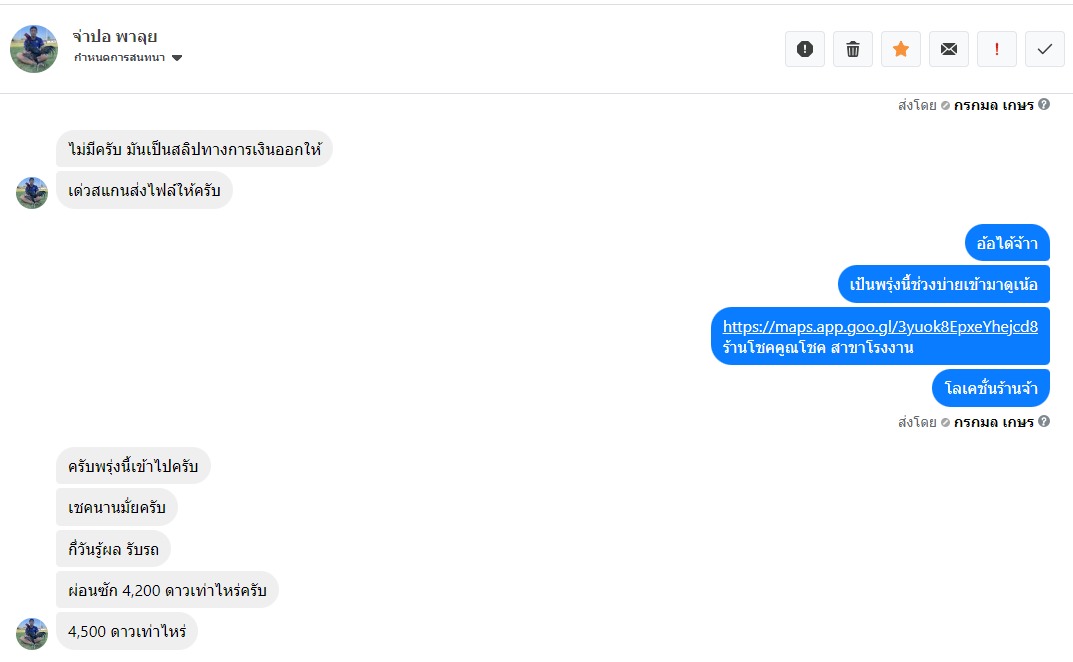This screenshot has height=662, width=1073.
Task: Click the sender name กรกมล เกษร below messages
Action: tap(993, 422)
